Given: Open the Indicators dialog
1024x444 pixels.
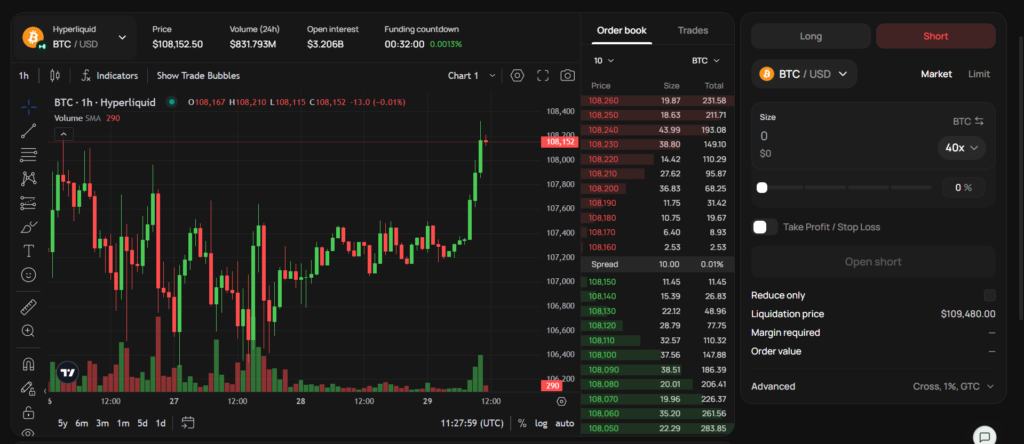Looking at the screenshot, I should click(109, 76).
